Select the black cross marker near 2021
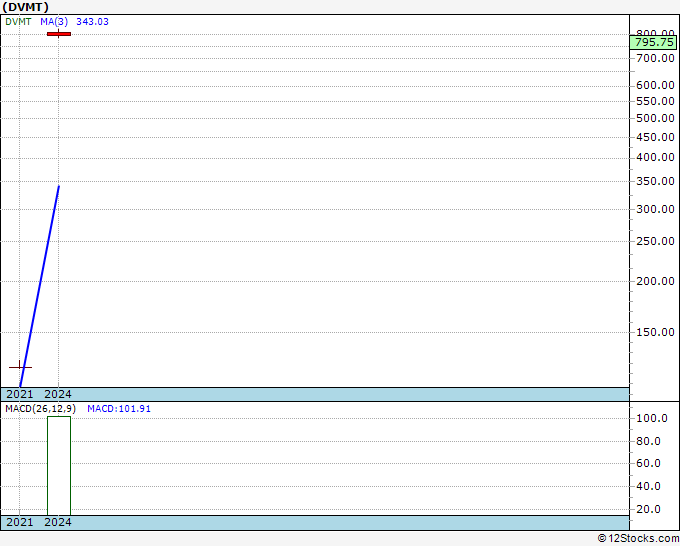This screenshot has height=546, width=680. 20,367
